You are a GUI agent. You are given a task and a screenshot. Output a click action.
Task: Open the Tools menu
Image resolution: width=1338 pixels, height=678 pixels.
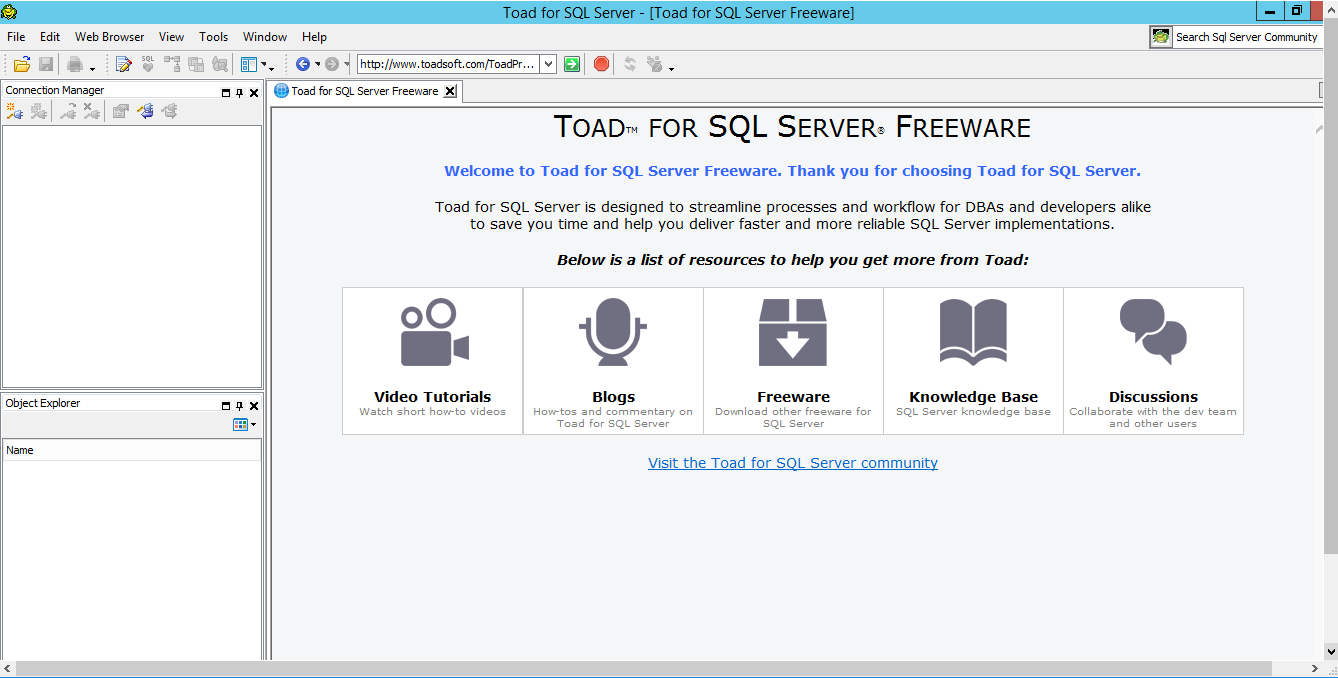coord(213,36)
